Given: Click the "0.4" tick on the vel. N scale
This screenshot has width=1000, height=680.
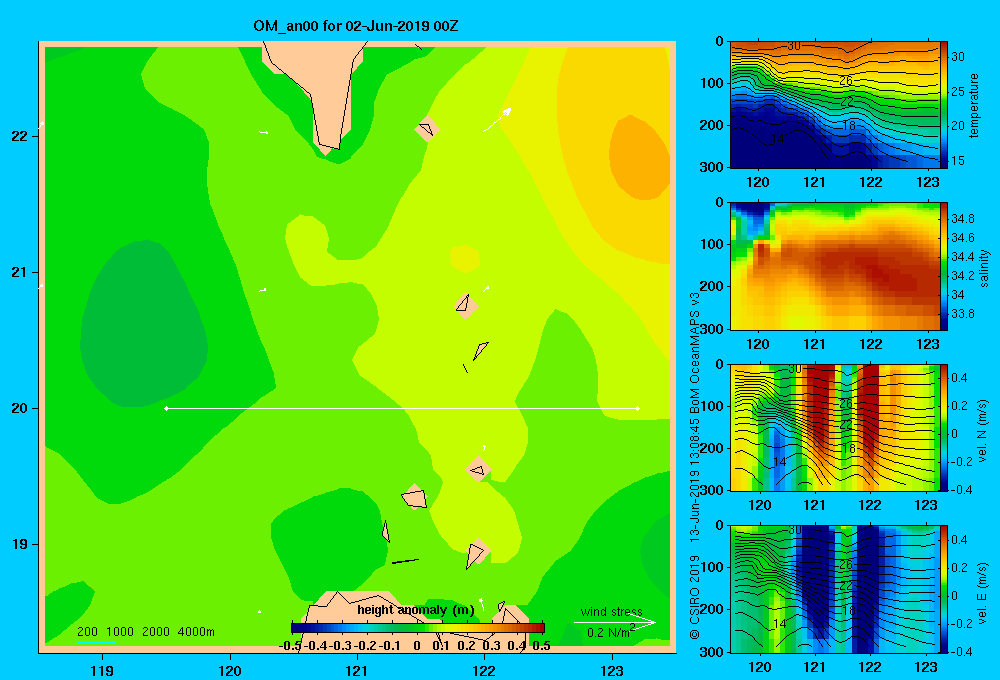Looking at the screenshot, I should coord(960,378).
